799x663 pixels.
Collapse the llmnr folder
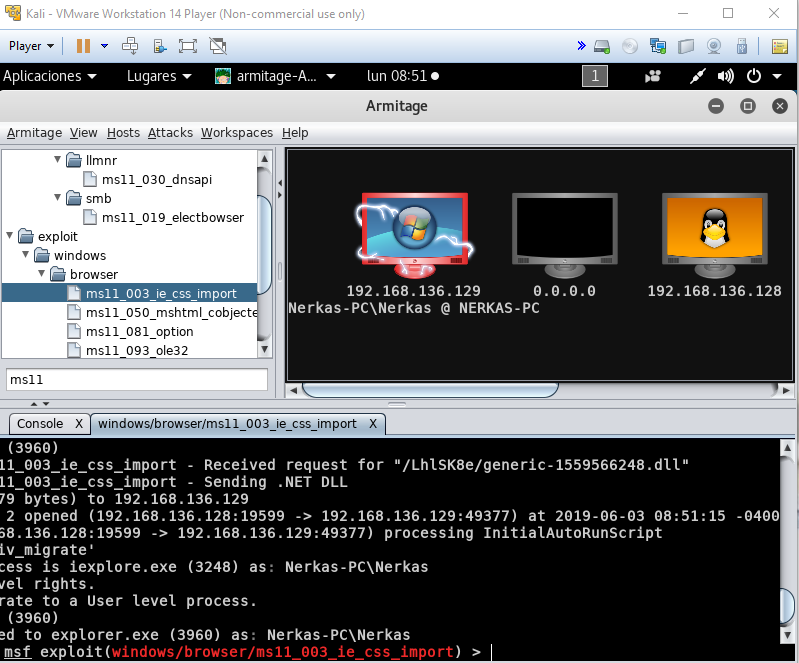tap(58, 160)
